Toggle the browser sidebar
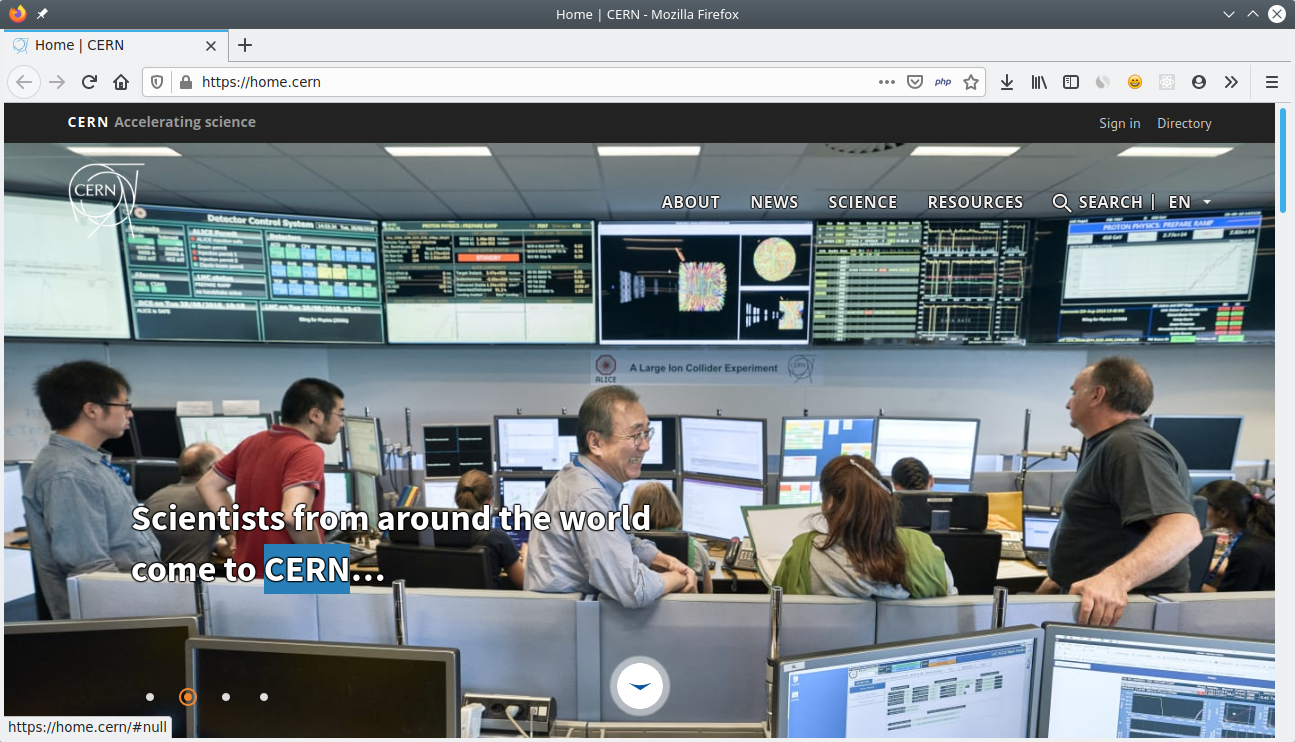The width and height of the screenshot is (1295, 742). point(1071,82)
